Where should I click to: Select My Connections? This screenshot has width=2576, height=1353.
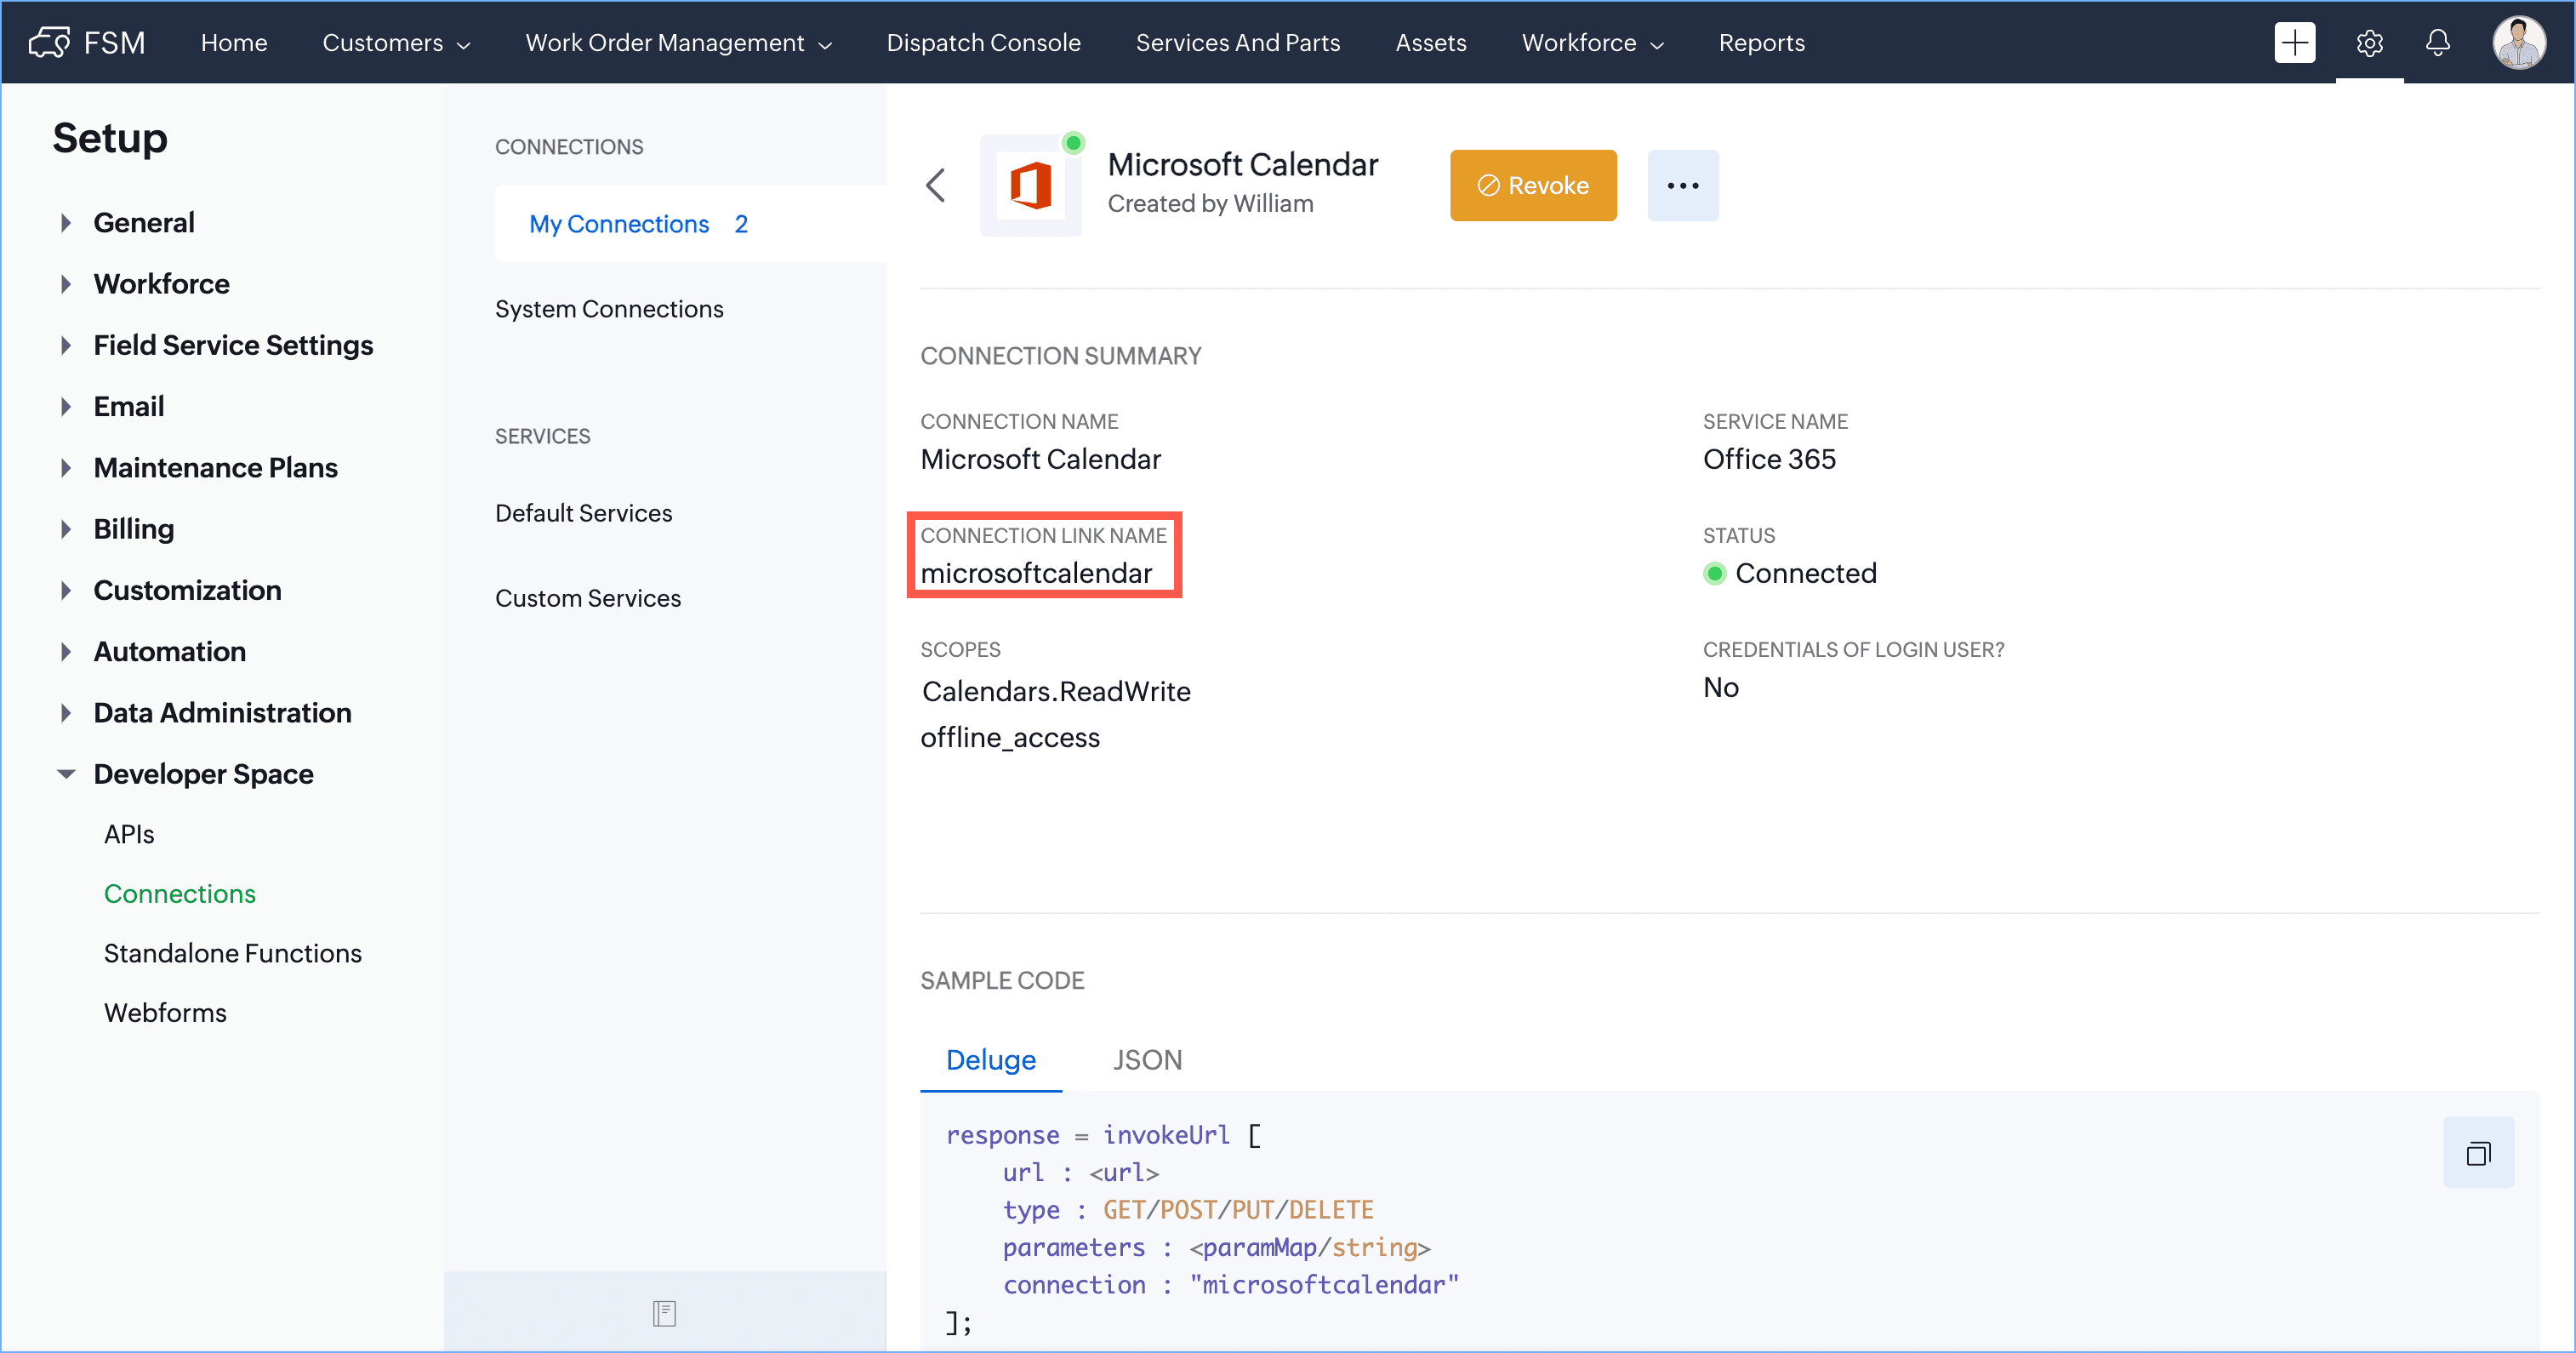point(690,223)
